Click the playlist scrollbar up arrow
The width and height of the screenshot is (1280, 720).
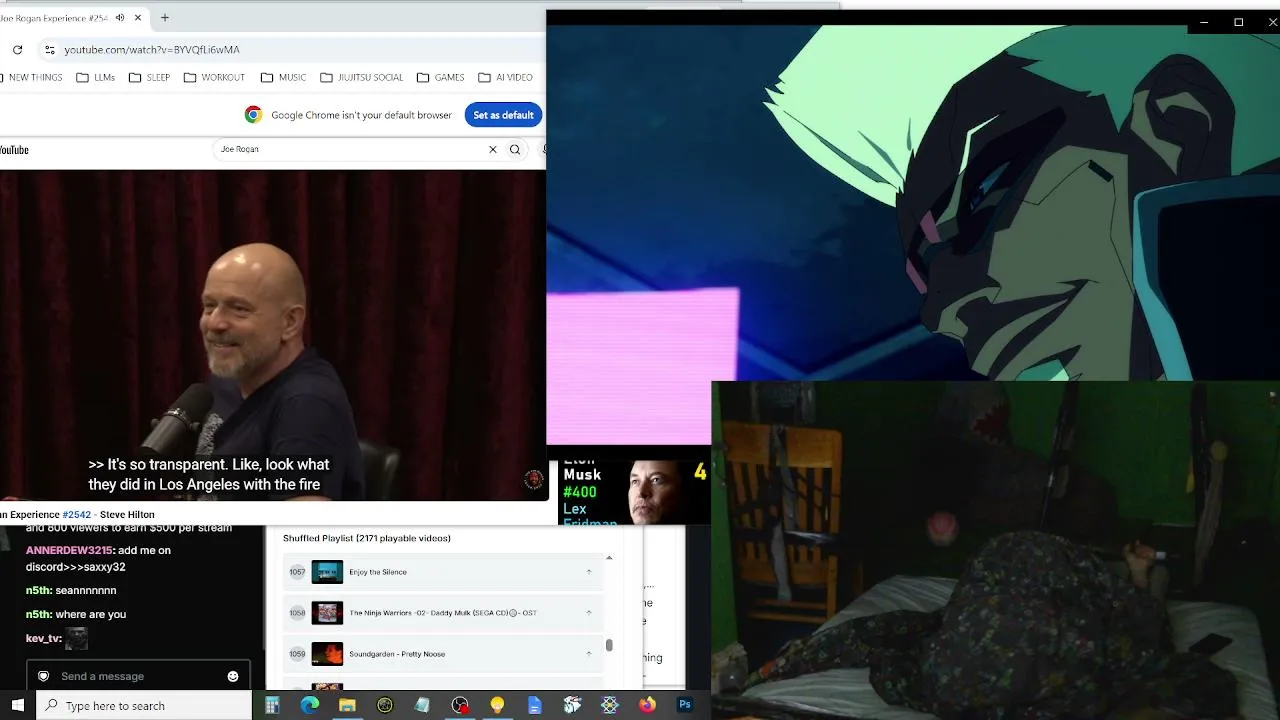tap(609, 558)
